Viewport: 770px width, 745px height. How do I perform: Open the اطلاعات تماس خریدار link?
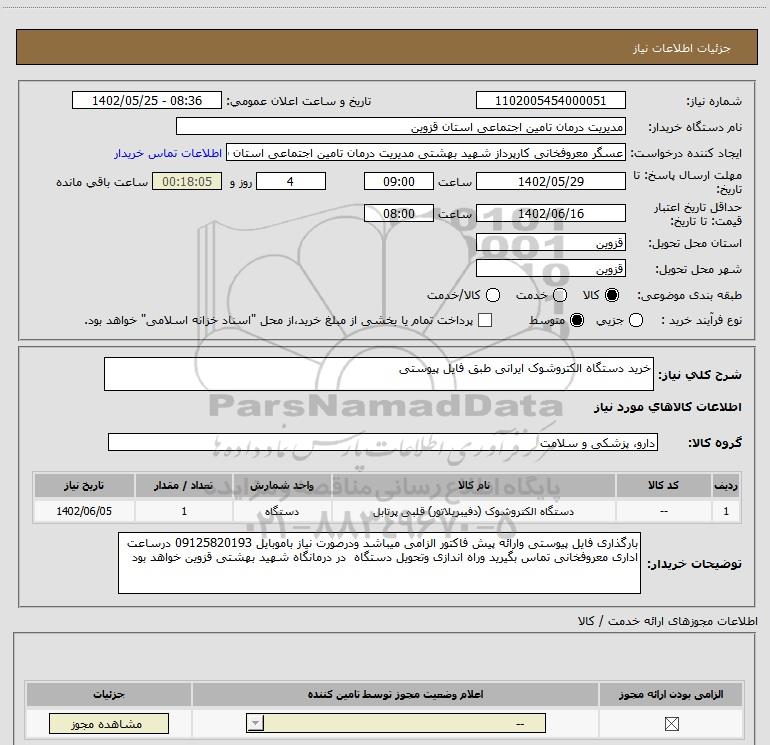click(168, 153)
